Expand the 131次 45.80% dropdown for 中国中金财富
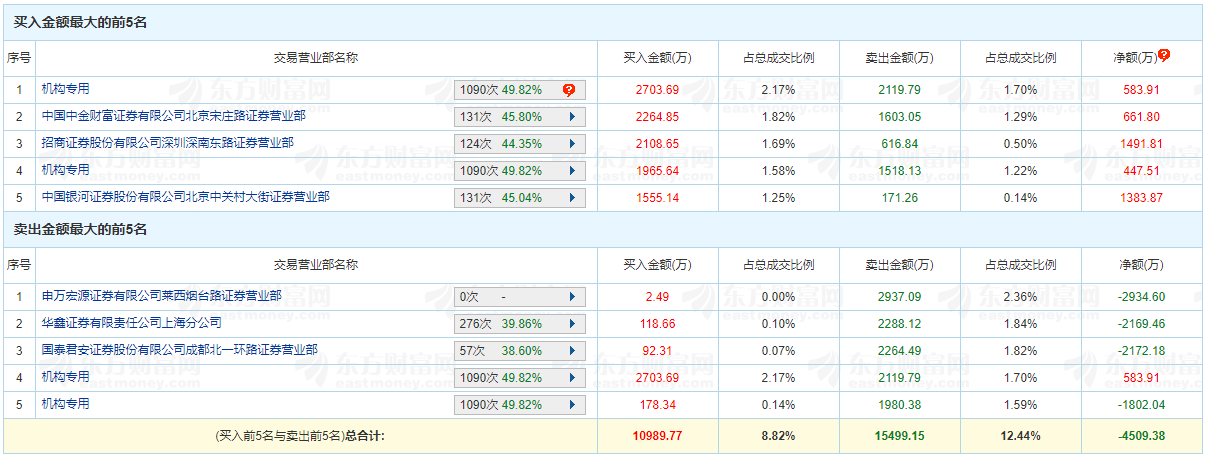This screenshot has height=459, width=1206. click(x=572, y=117)
